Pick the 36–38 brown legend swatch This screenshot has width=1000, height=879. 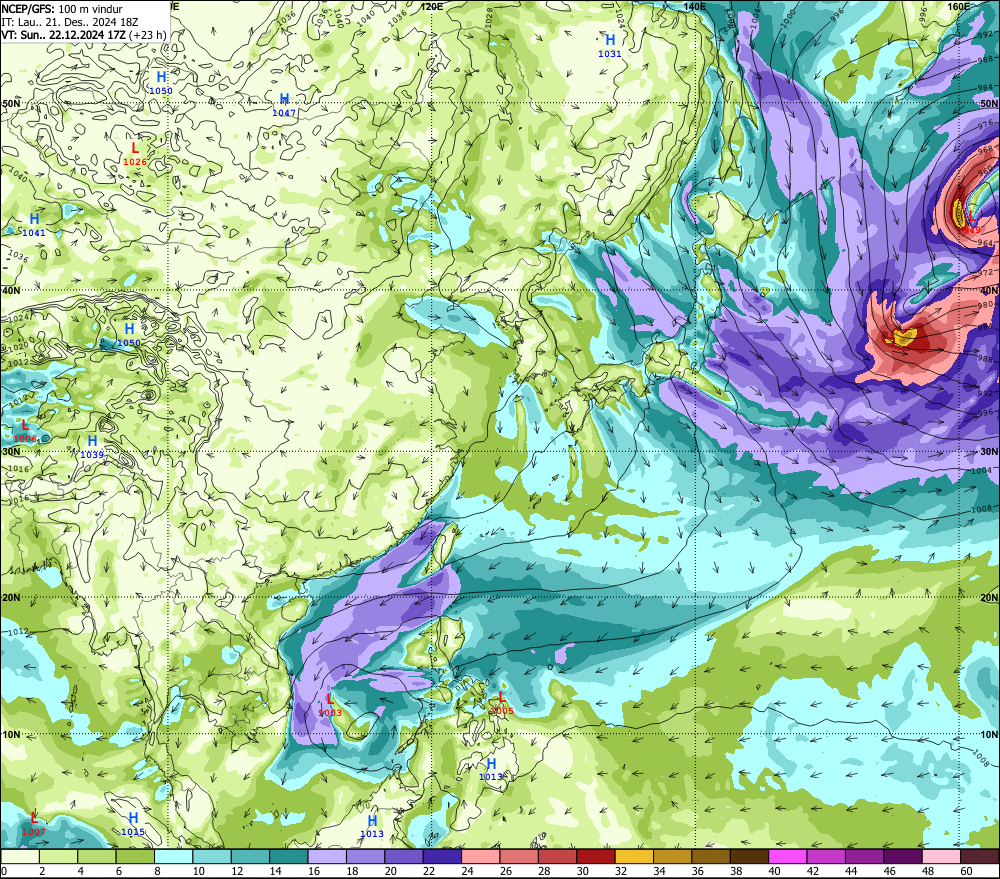click(x=710, y=856)
